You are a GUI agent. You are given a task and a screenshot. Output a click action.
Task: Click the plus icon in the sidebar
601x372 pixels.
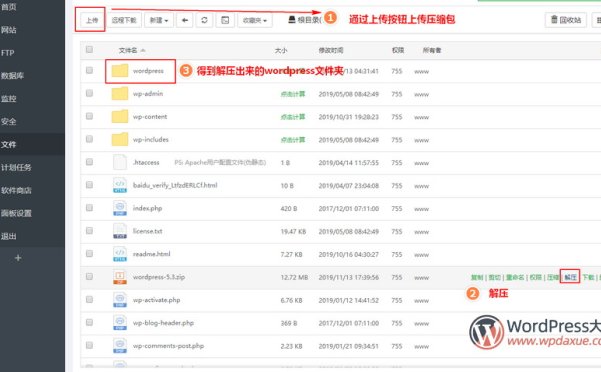(x=18, y=258)
